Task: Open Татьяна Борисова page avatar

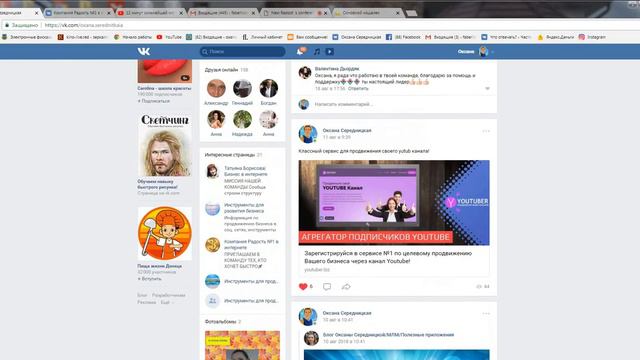Action: [x=212, y=171]
